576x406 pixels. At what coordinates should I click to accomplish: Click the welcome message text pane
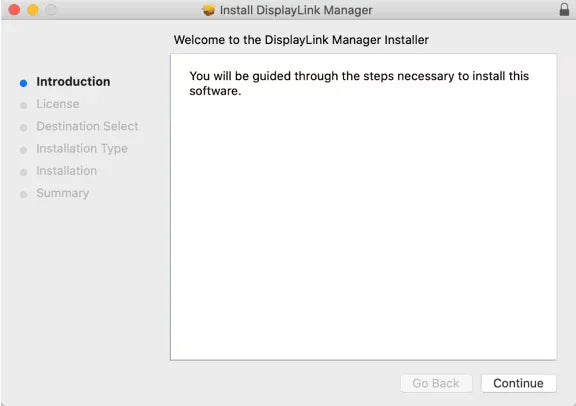[x=363, y=207]
